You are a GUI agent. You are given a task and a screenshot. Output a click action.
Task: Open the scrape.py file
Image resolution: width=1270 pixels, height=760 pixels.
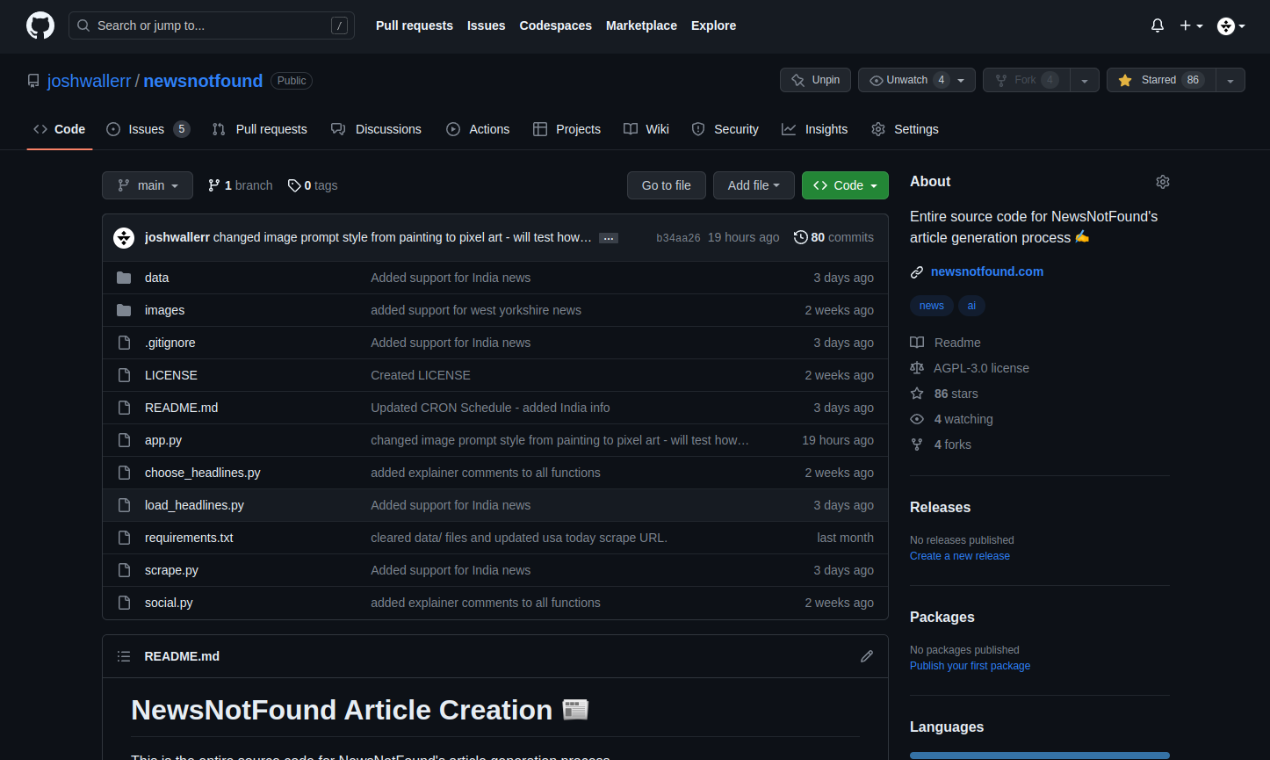(171, 570)
